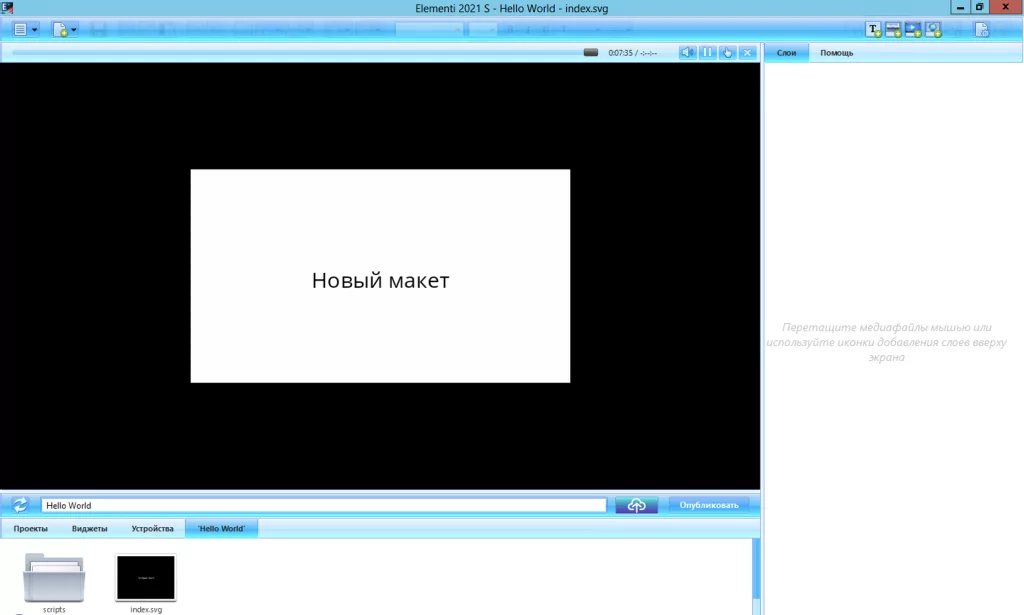Open the Проекты tab
The height and width of the screenshot is (615, 1024).
coord(31,528)
